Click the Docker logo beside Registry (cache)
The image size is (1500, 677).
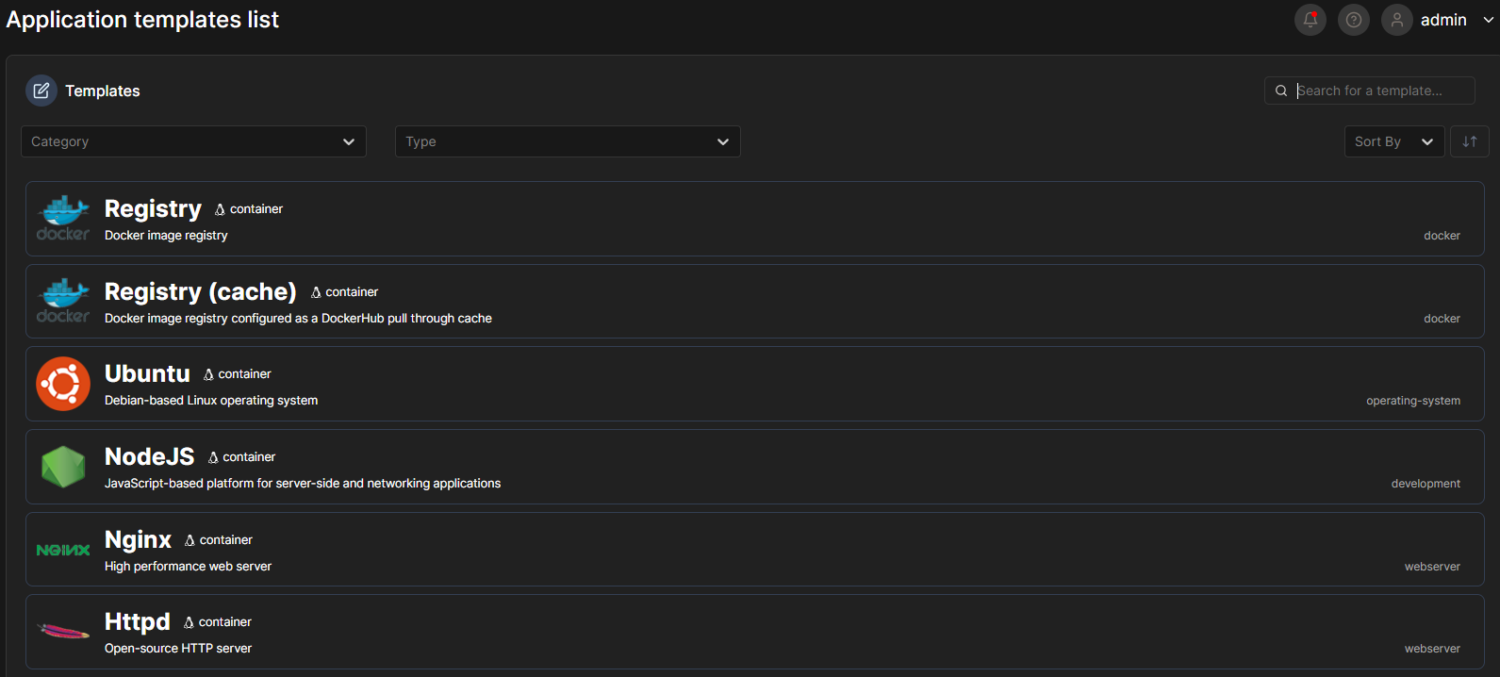[x=63, y=301]
